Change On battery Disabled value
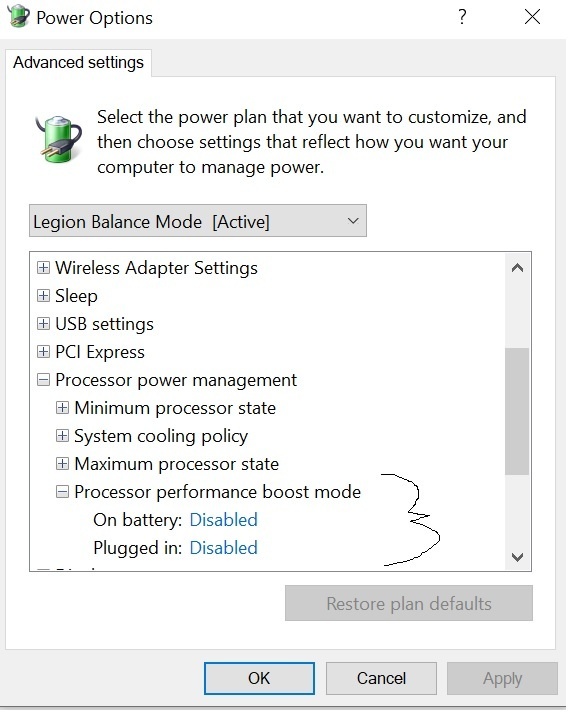Viewport: 582px width, 718px height. pyautogui.click(x=223, y=520)
